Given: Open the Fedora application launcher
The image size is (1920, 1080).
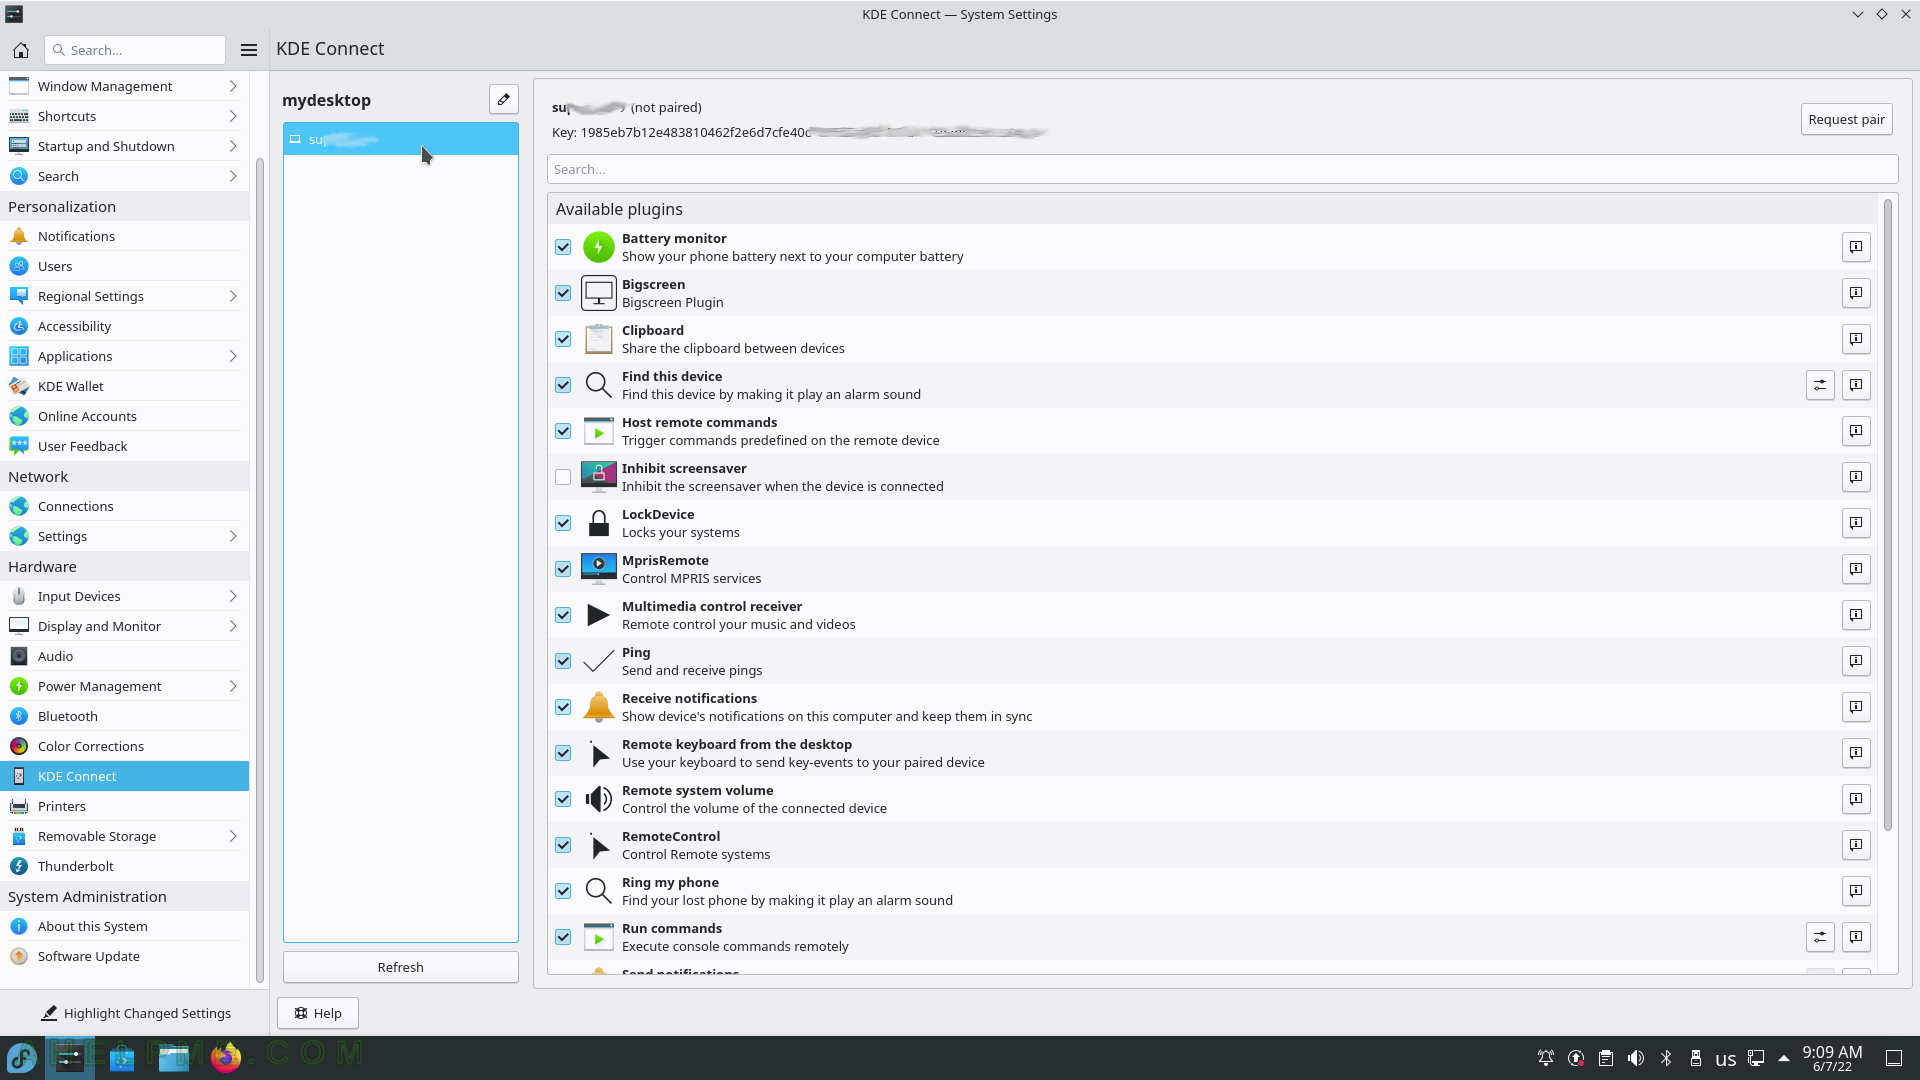Looking at the screenshot, I should click(22, 1057).
